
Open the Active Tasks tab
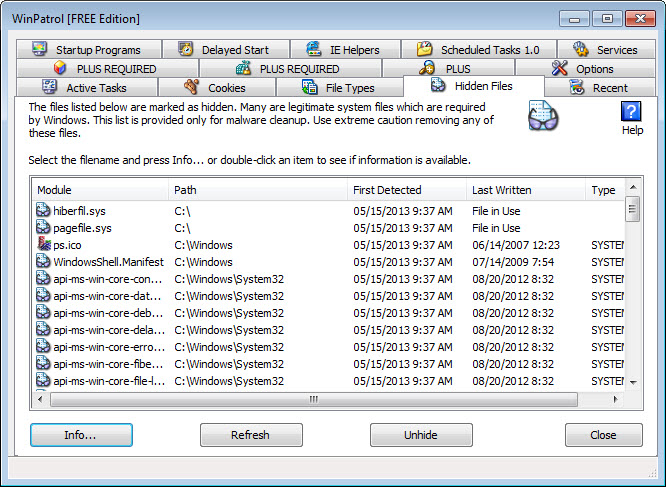(87, 87)
